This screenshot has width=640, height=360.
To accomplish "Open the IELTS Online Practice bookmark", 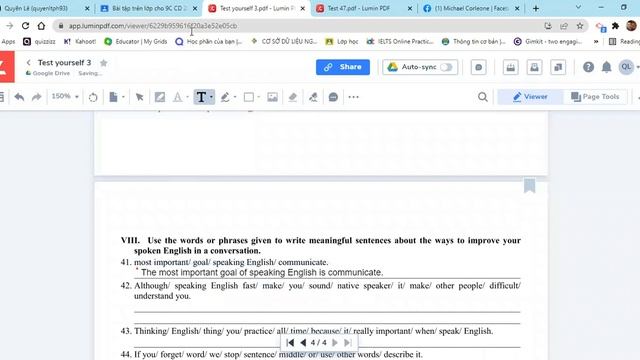I will pos(400,41).
